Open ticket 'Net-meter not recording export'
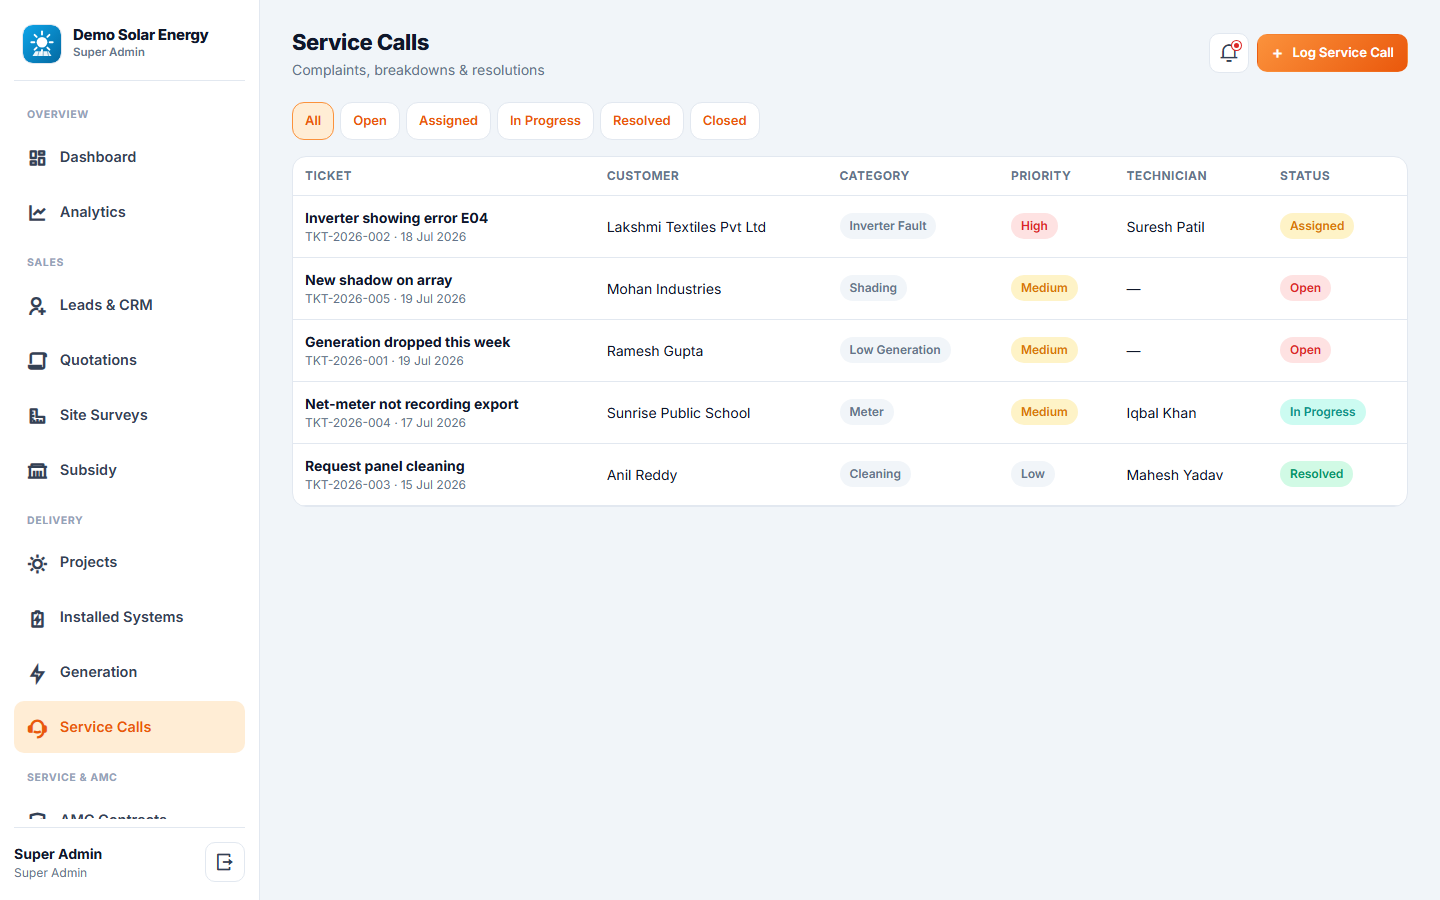 [411, 404]
